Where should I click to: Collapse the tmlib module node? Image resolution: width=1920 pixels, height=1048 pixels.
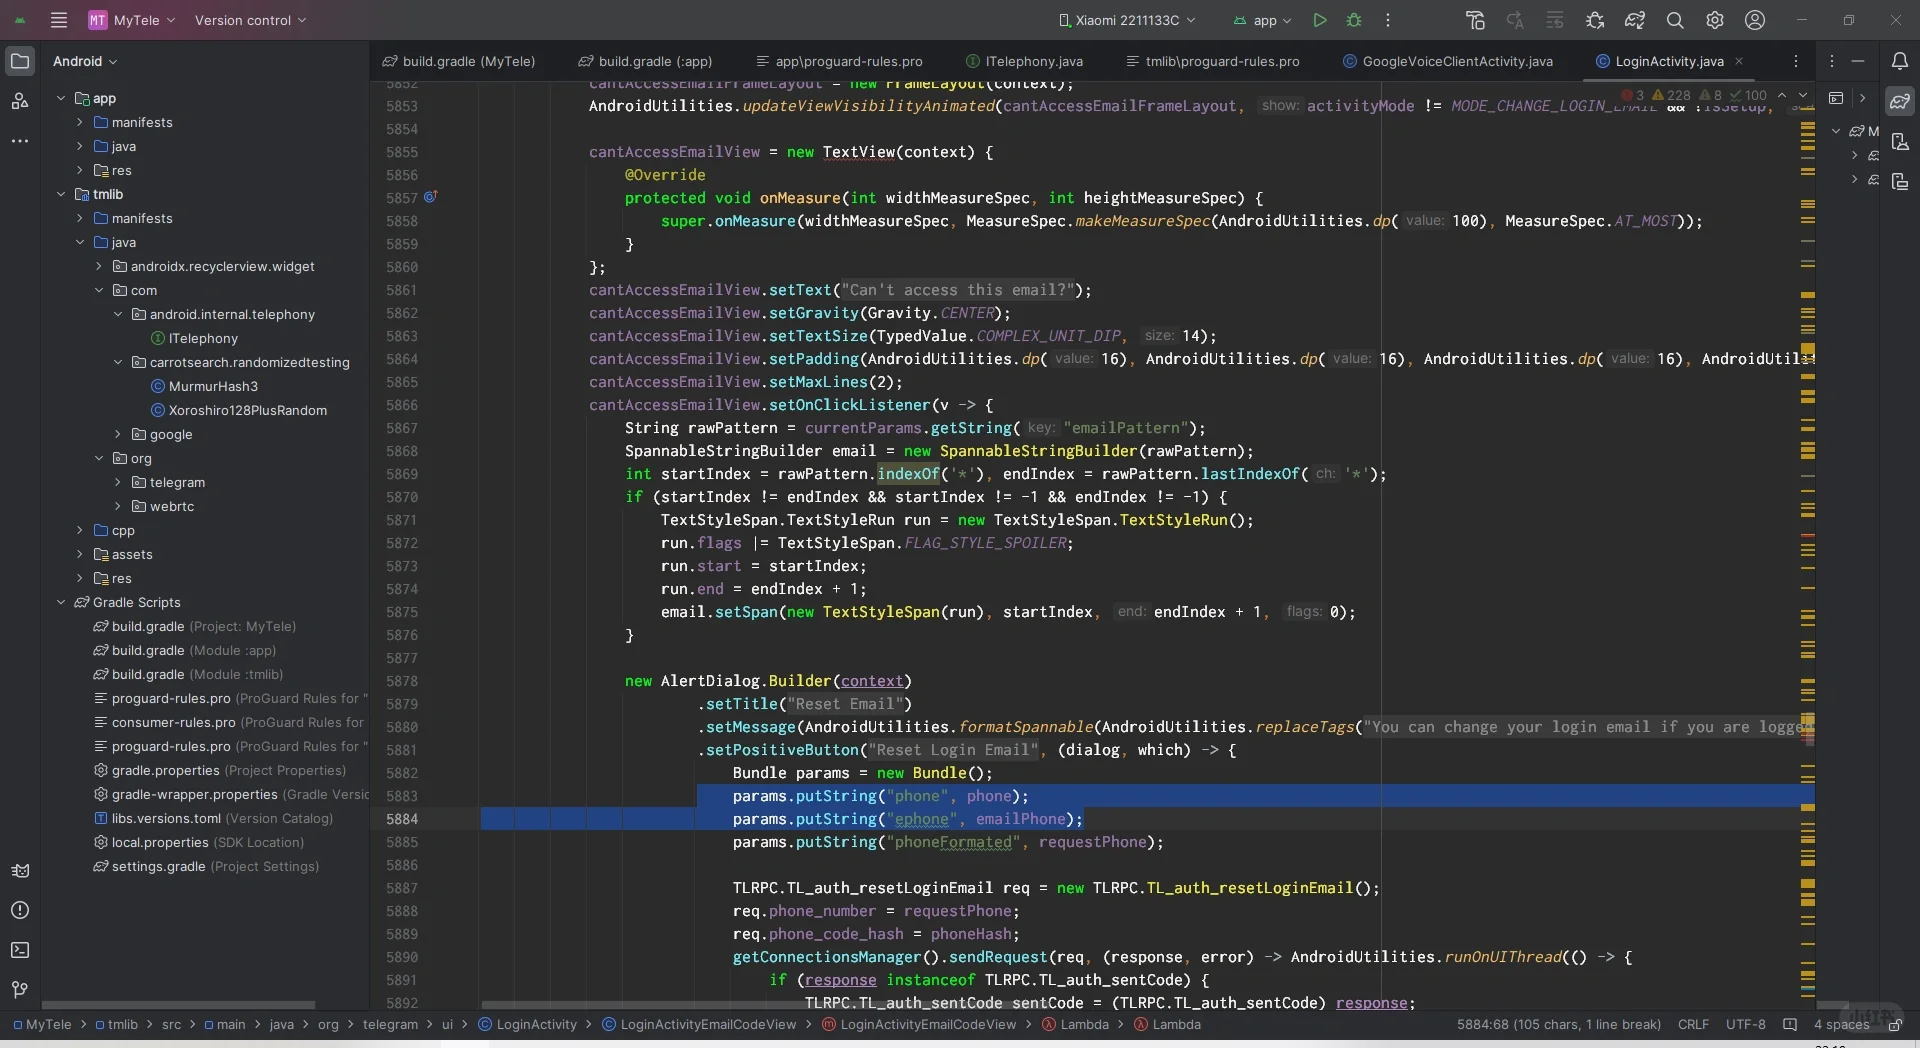pyautogui.click(x=61, y=194)
